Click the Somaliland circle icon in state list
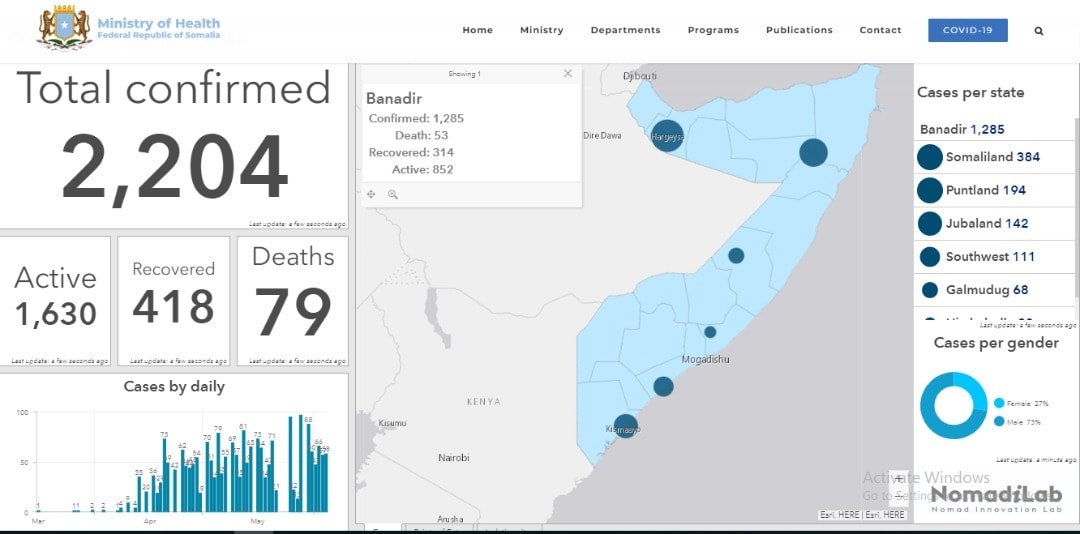Screen dimensions: 1080x534 (930, 157)
